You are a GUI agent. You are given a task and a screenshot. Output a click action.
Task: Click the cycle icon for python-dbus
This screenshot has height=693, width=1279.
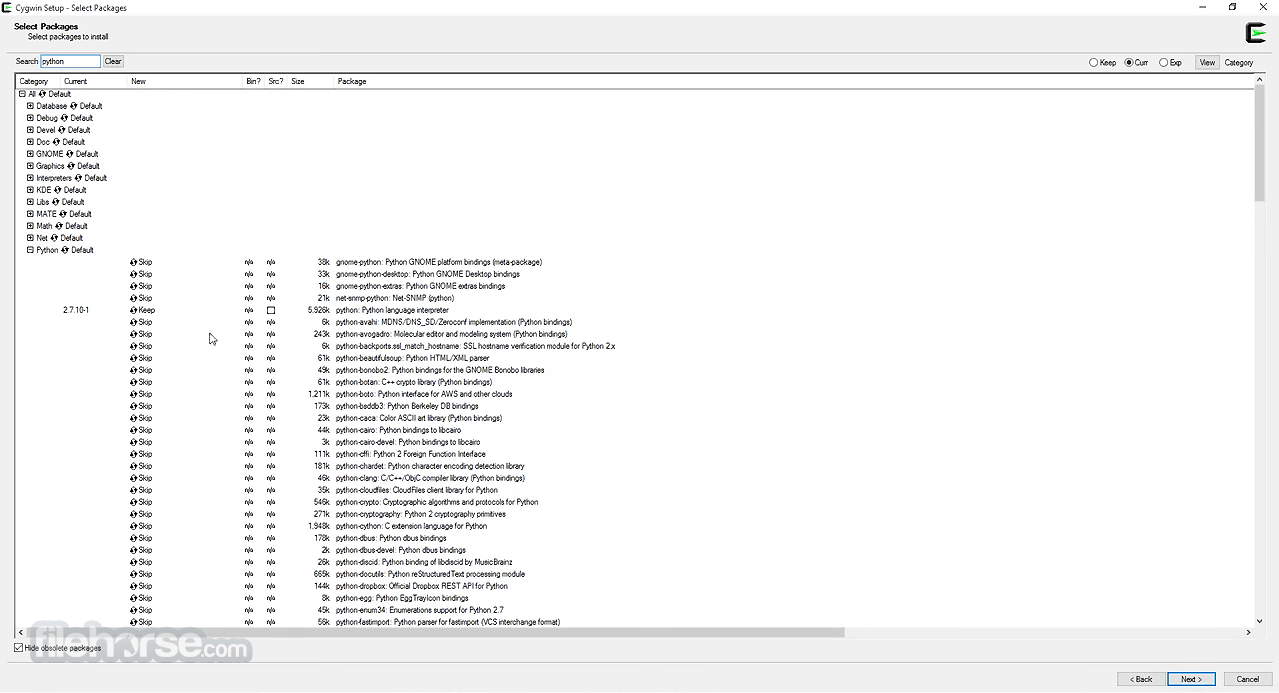point(134,538)
